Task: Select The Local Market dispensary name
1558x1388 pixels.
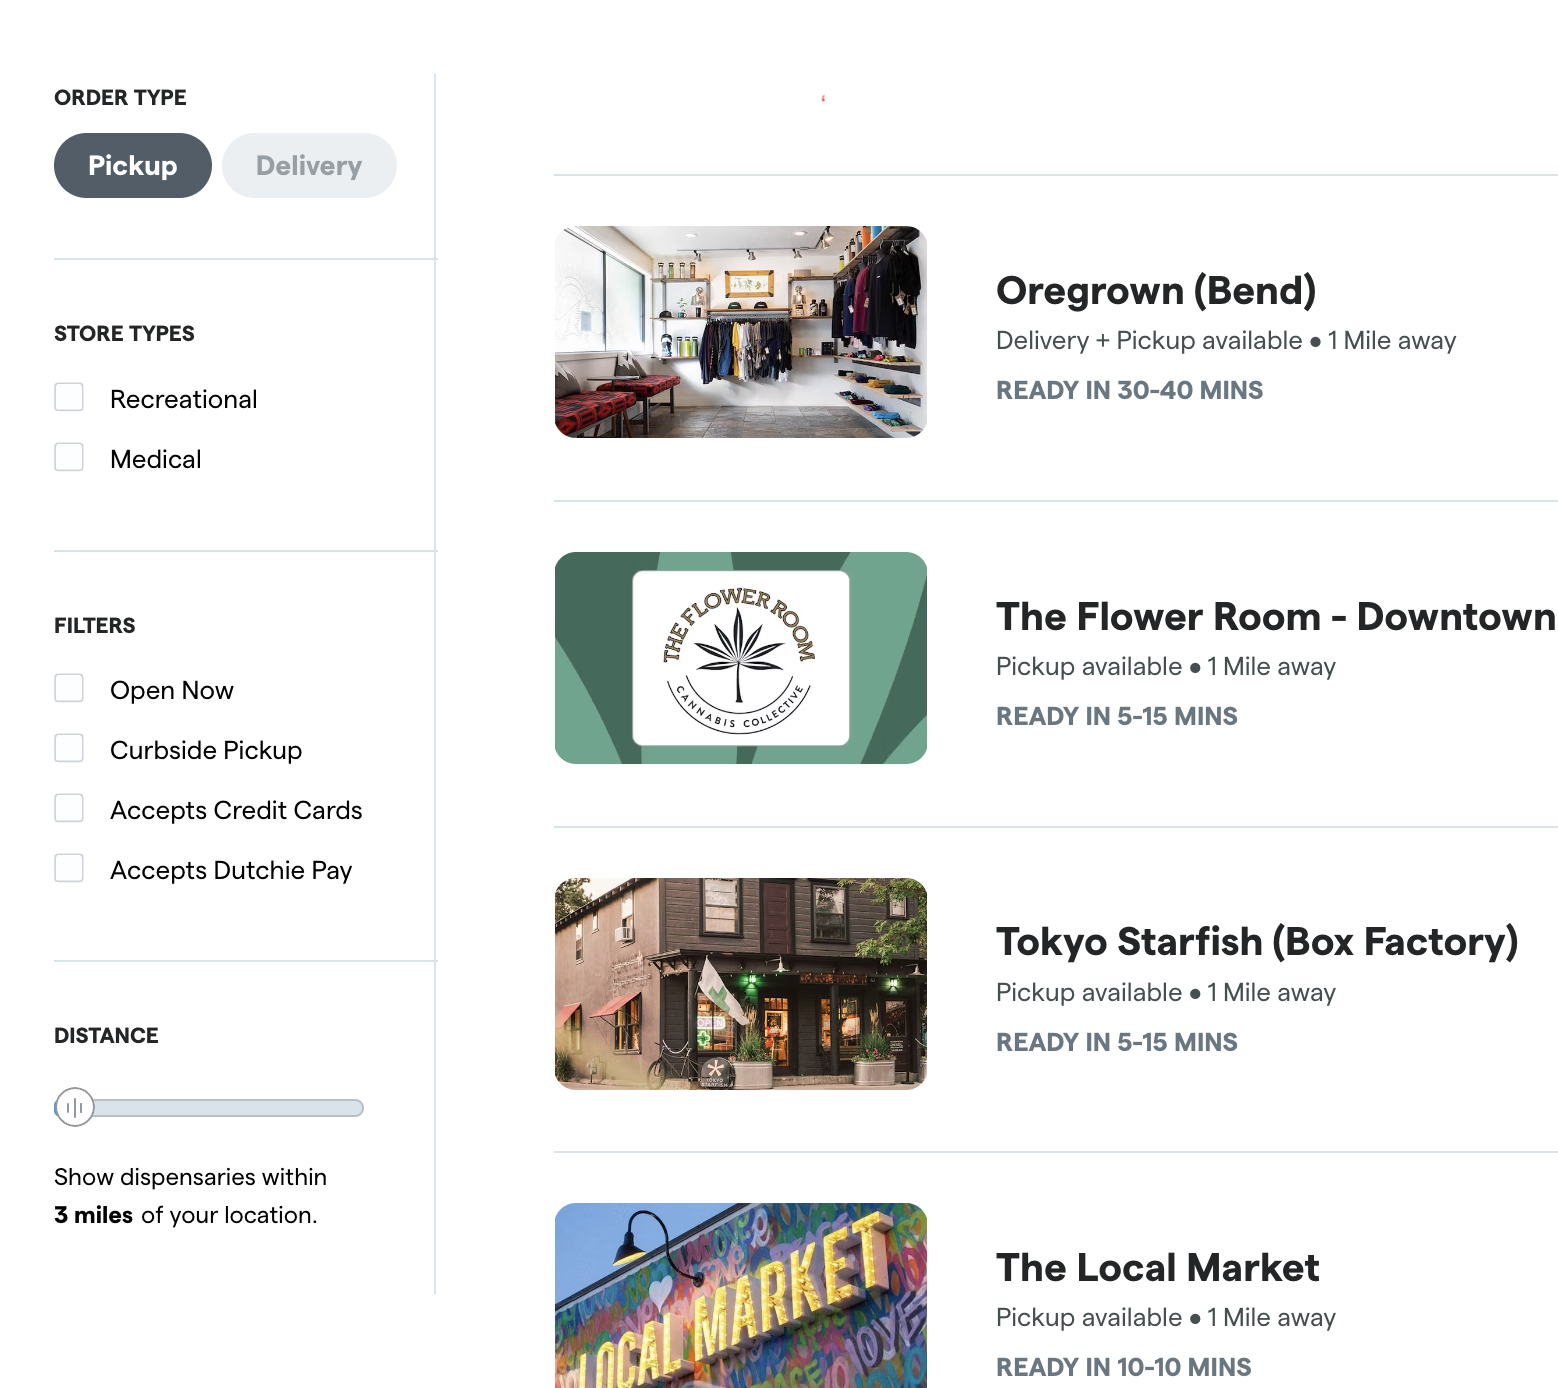Action: click(1157, 1268)
